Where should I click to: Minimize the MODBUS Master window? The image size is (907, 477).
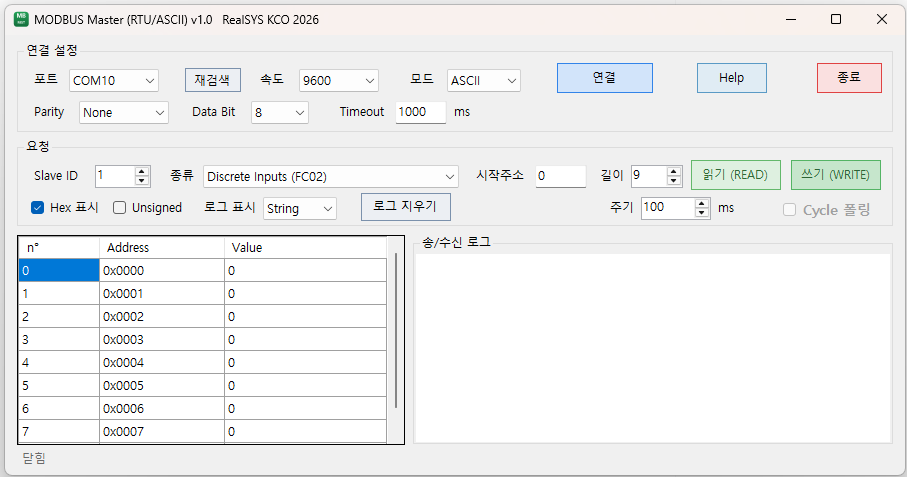(791, 19)
